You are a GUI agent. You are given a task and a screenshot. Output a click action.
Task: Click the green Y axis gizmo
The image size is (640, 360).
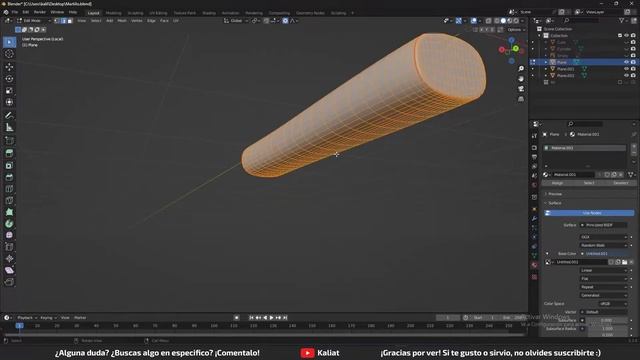click(x=516, y=49)
